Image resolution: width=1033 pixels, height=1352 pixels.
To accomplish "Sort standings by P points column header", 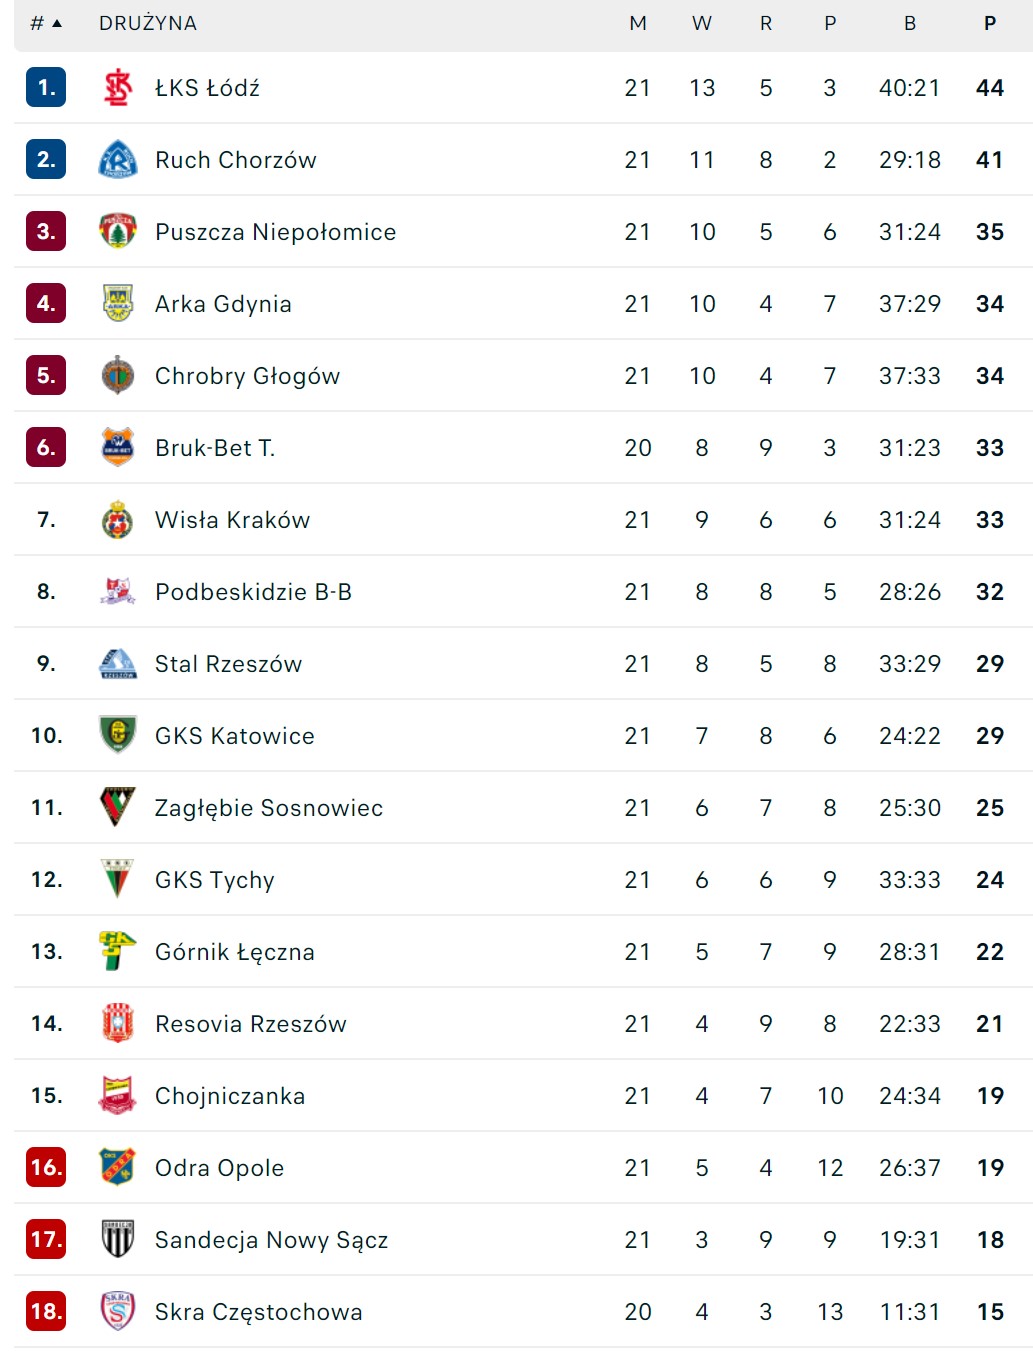I will click(x=990, y=23).
